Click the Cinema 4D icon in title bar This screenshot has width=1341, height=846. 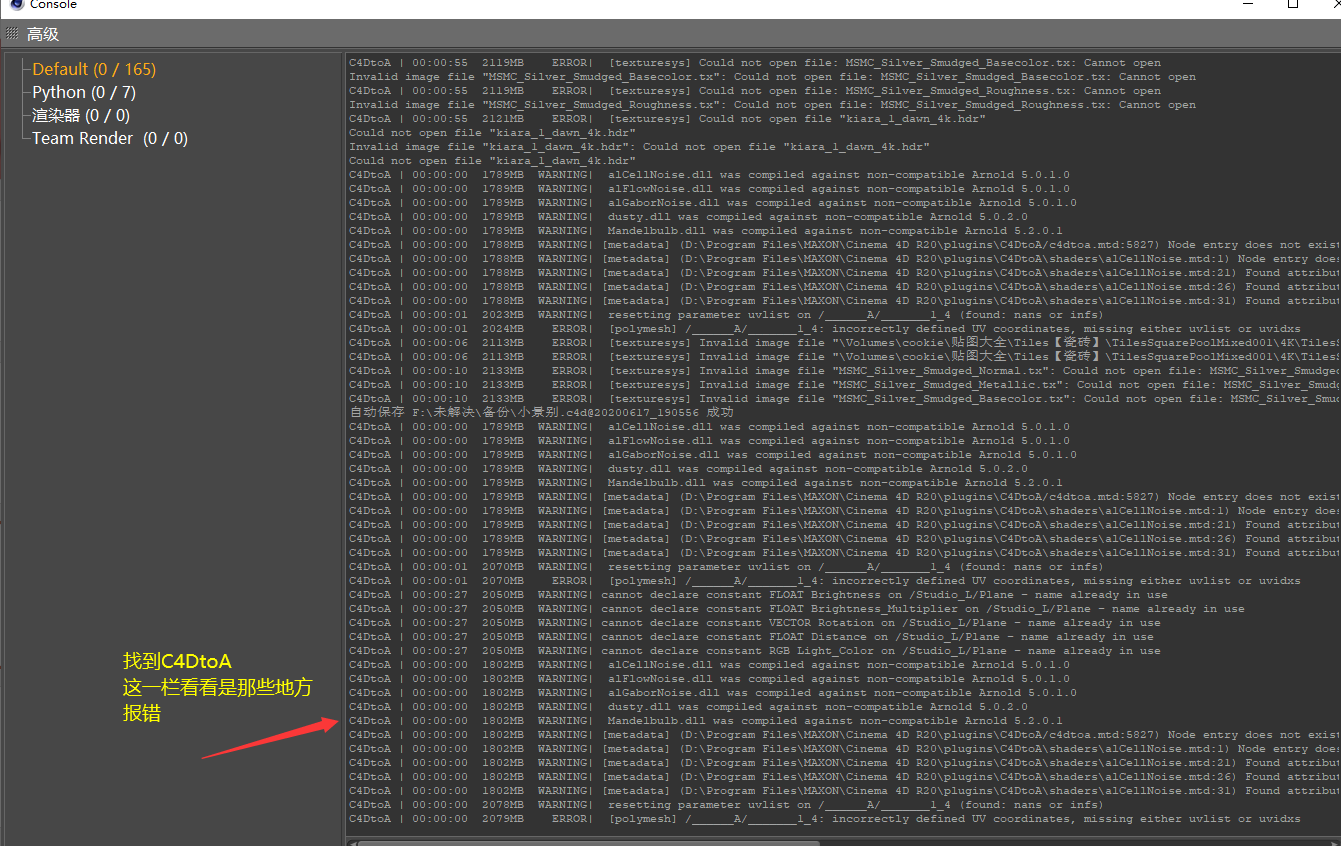pos(15,4)
